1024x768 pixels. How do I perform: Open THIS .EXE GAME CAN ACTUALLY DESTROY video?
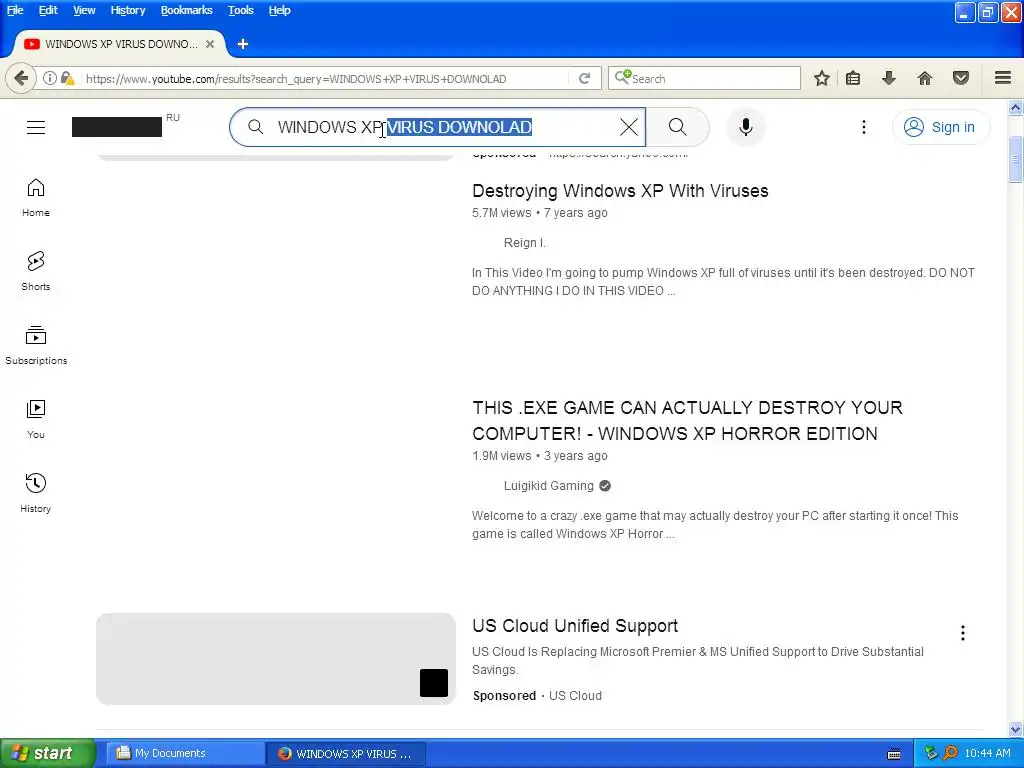click(x=687, y=421)
